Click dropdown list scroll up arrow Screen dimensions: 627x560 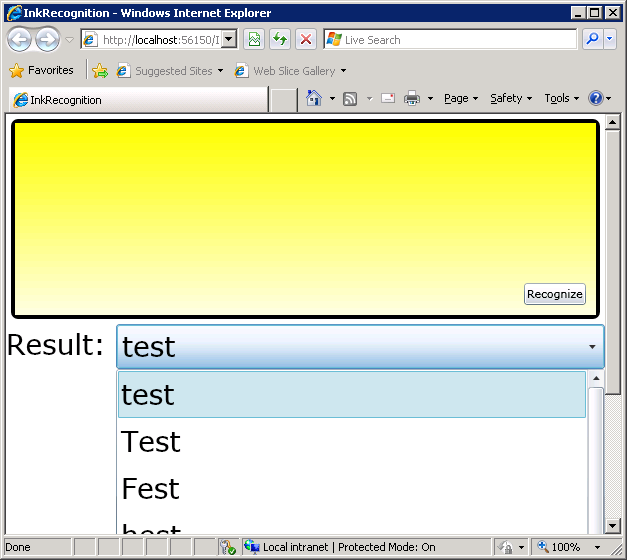[x=596, y=378]
